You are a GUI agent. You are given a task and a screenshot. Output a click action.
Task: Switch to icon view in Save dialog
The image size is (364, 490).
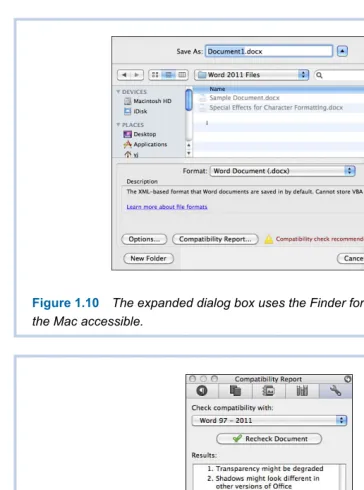point(155,75)
